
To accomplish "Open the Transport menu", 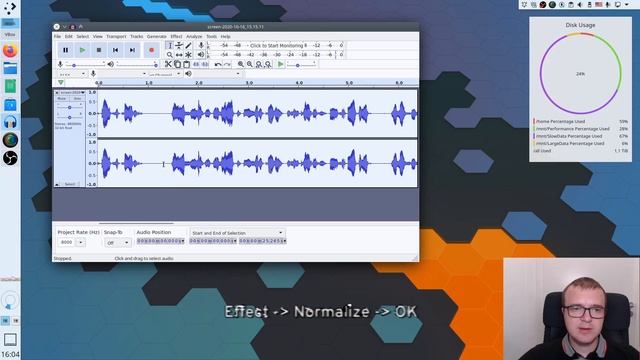I will (x=116, y=36).
